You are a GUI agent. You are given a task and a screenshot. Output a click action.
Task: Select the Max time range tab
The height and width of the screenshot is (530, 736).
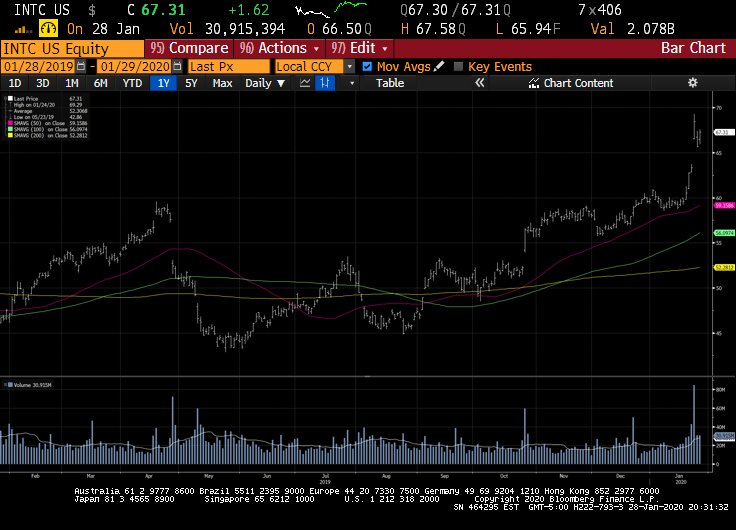[x=222, y=83]
